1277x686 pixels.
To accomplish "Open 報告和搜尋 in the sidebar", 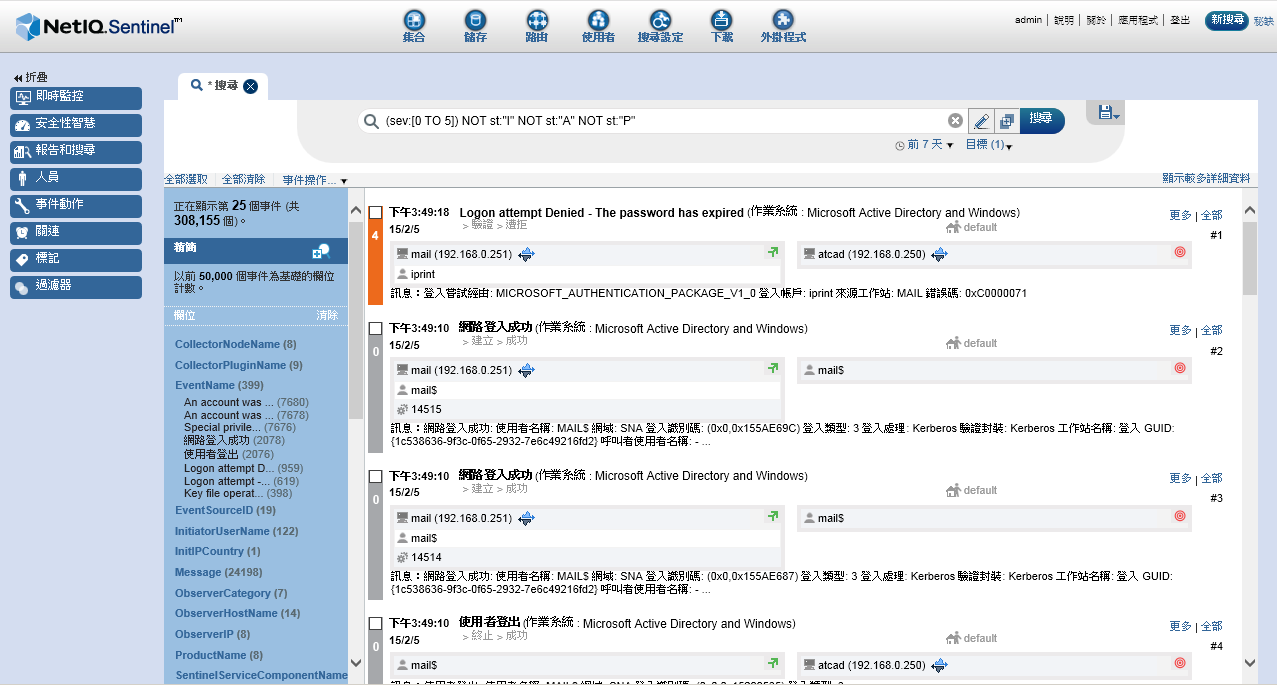I will [x=76, y=152].
